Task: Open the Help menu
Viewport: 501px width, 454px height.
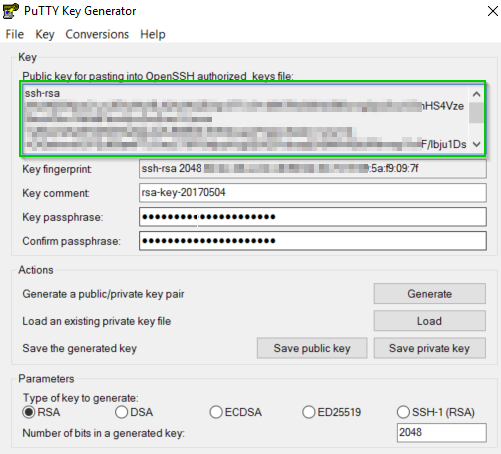Action: point(153,34)
